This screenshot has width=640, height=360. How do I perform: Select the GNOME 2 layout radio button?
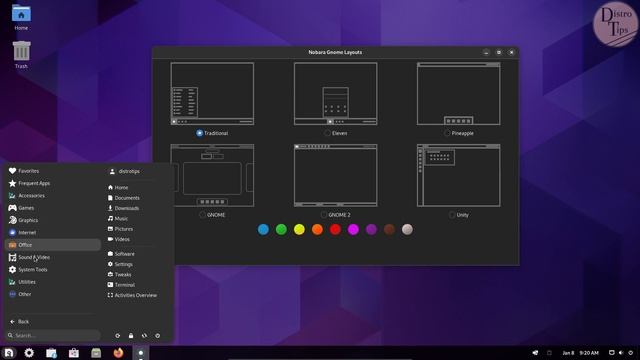(324, 215)
